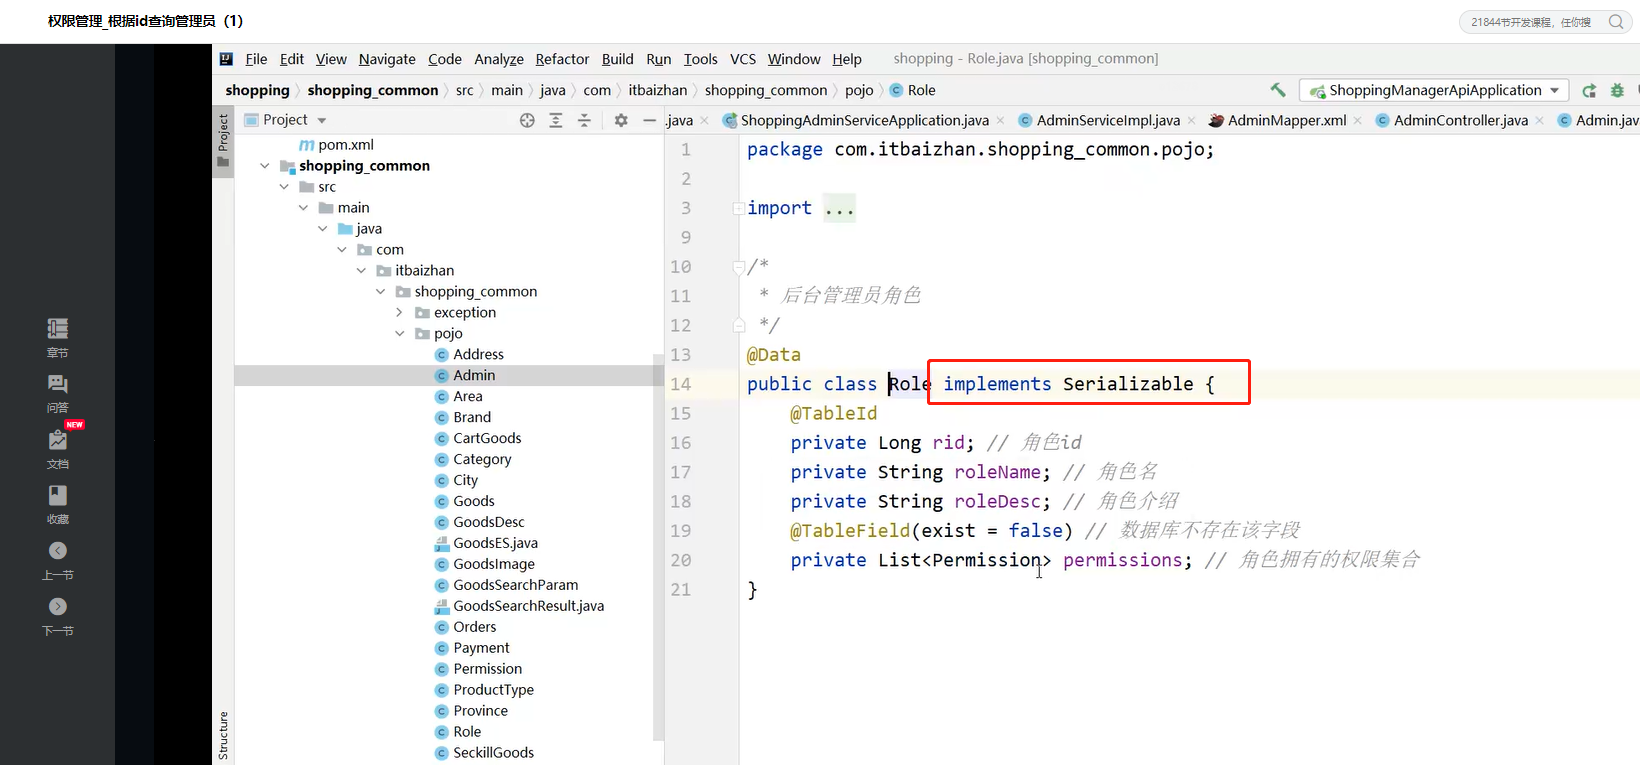This screenshot has width=1640, height=765.
Task: Open the Structure tool window side tab
Action: [x=223, y=736]
